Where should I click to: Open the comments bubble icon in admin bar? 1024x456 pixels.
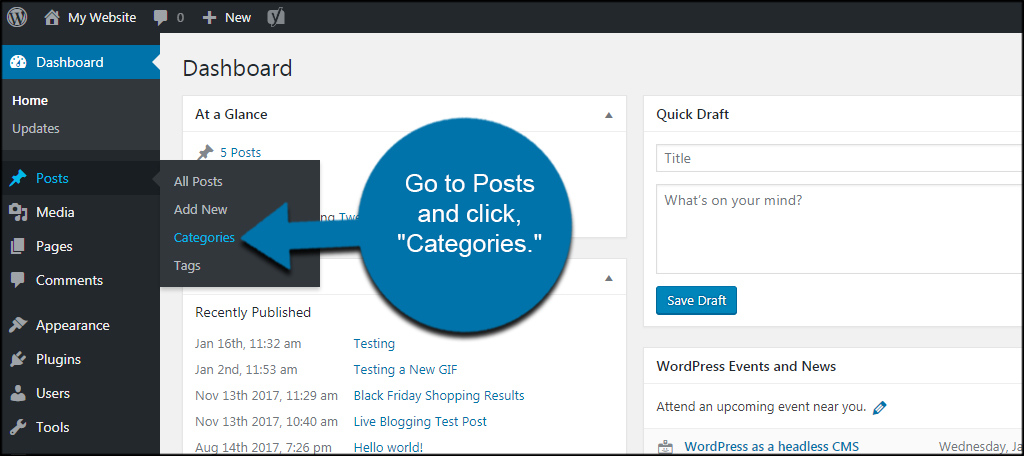pos(161,18)
